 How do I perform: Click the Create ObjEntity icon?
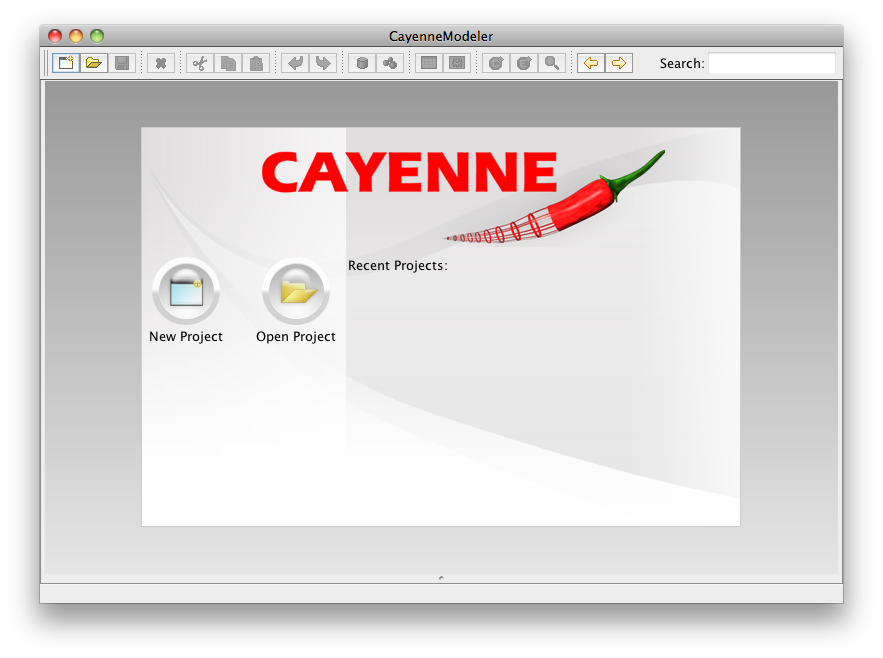pyautogui.click(x=495, y=63)
